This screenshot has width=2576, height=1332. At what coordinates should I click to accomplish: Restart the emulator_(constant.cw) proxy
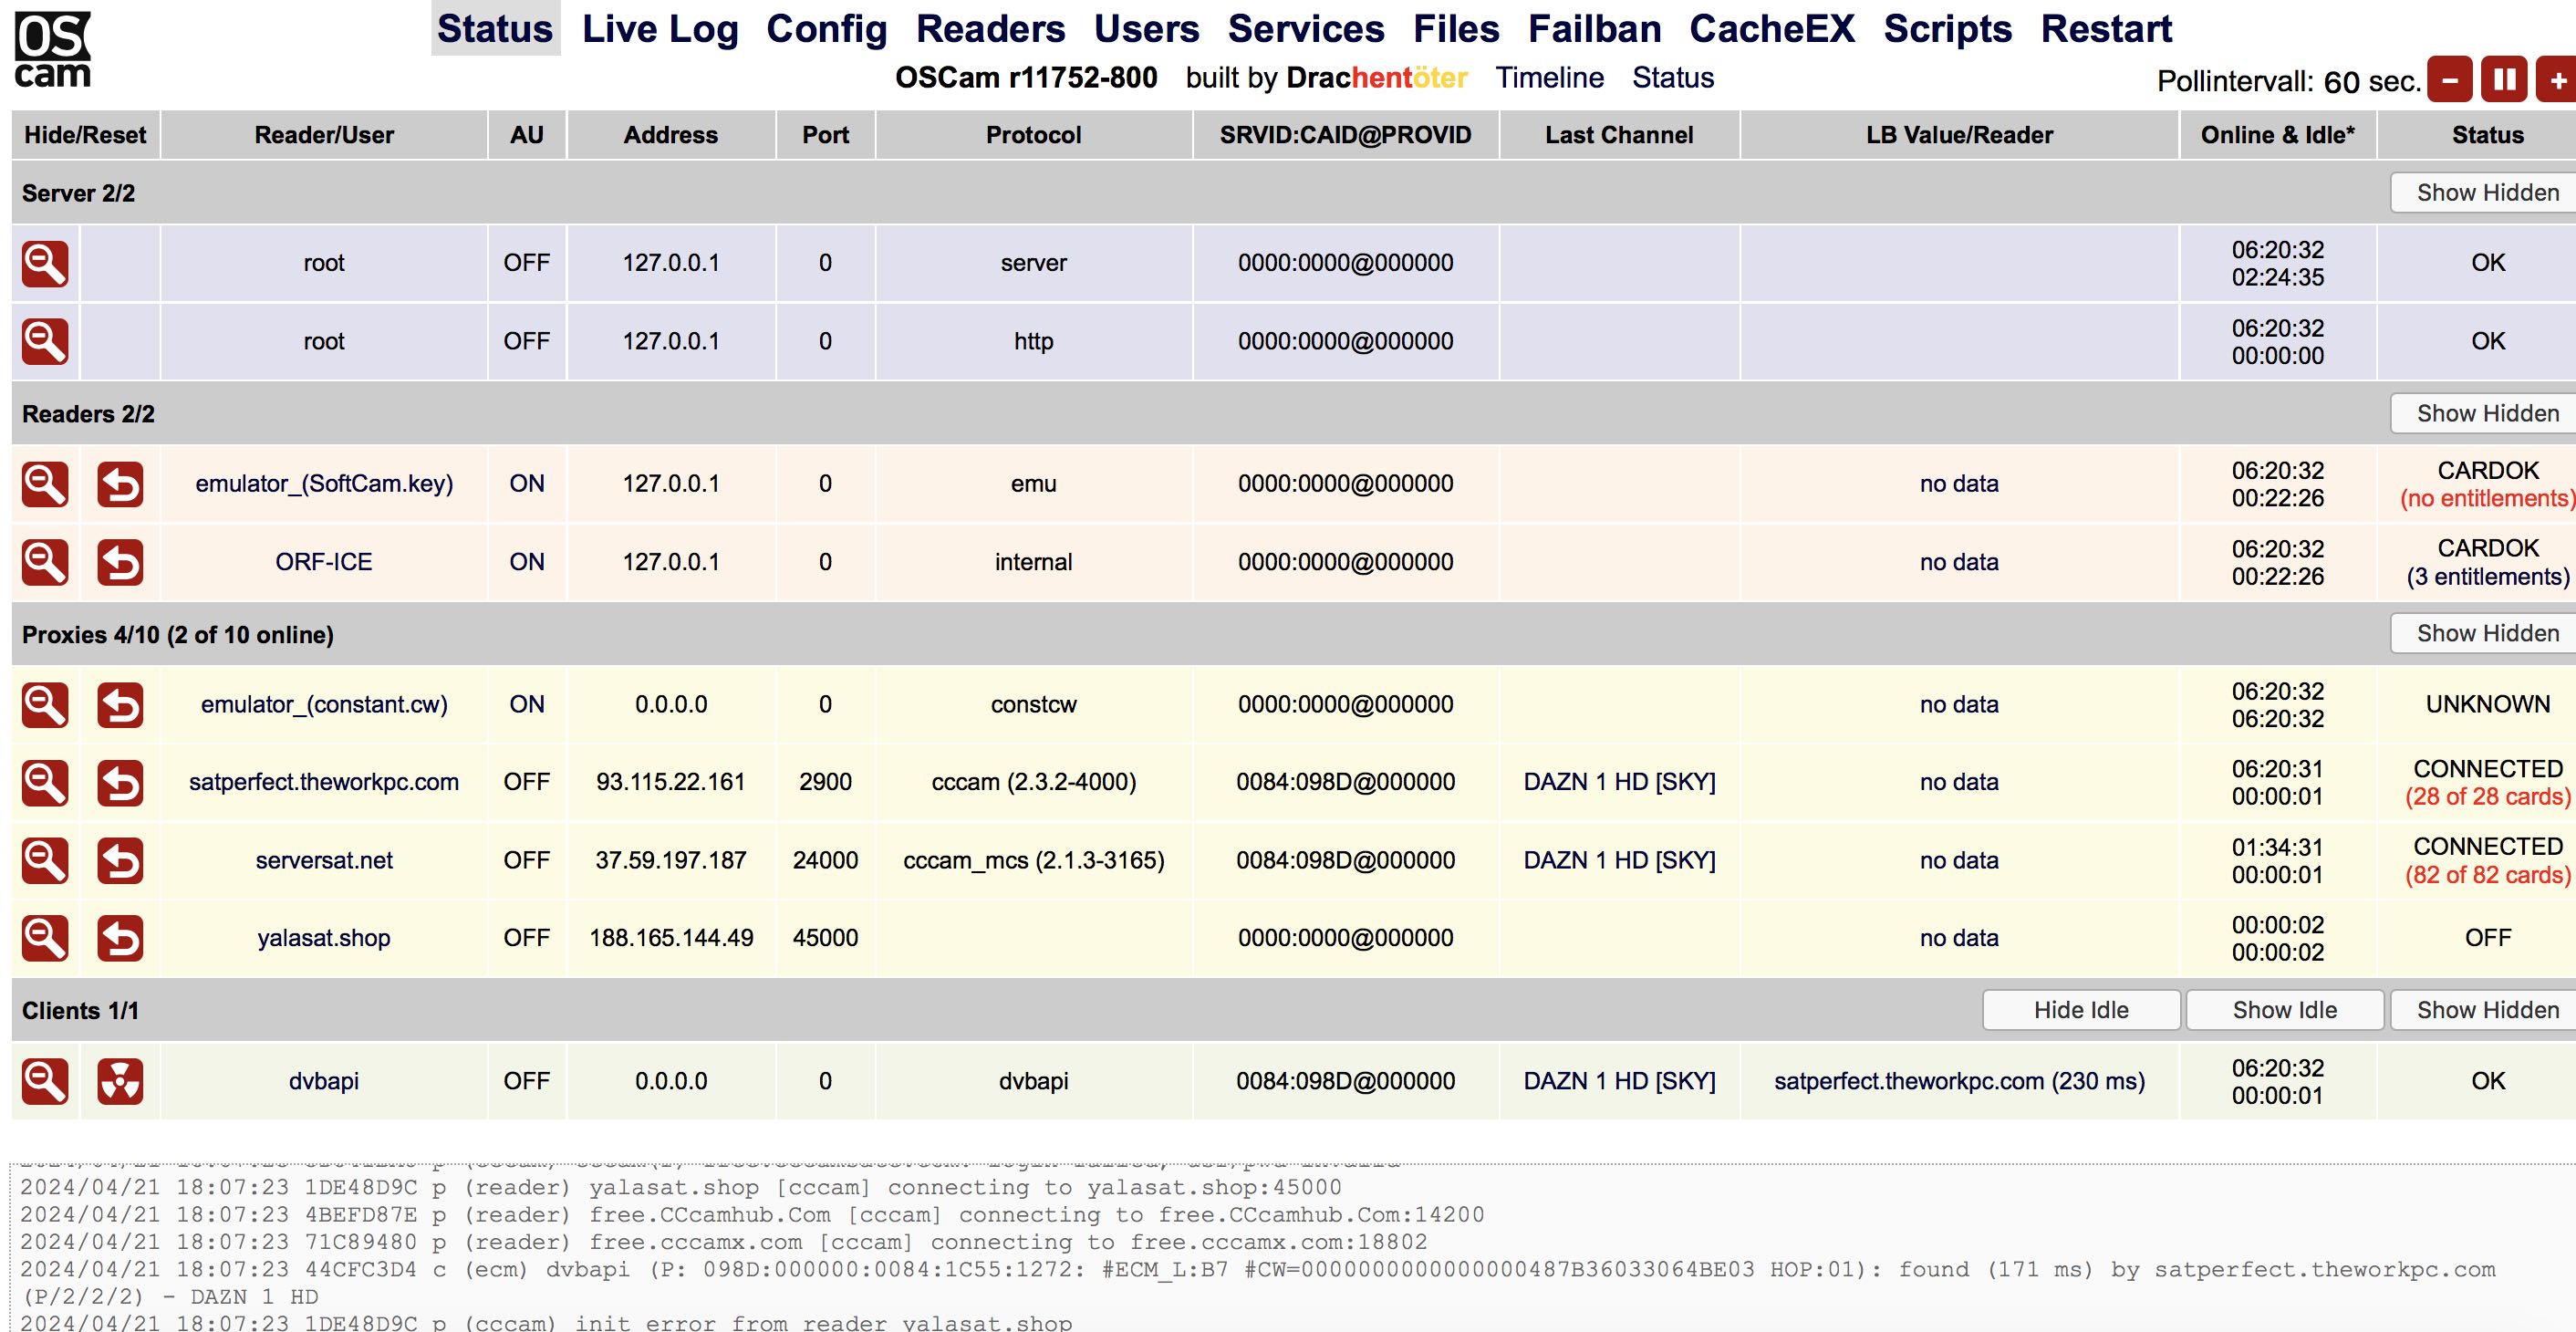point(120,705)
